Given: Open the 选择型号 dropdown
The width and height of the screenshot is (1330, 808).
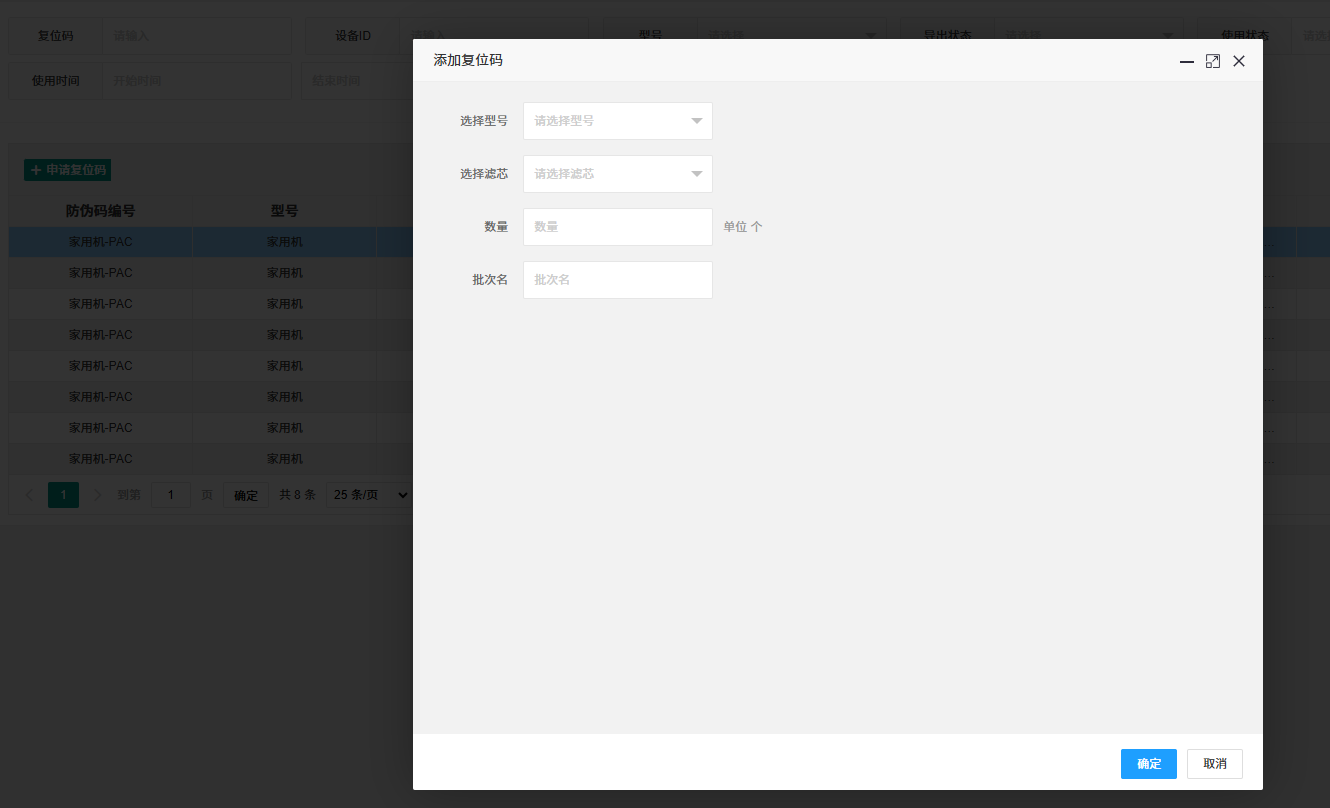Looking at the screenshot, I should pos(618,121).
